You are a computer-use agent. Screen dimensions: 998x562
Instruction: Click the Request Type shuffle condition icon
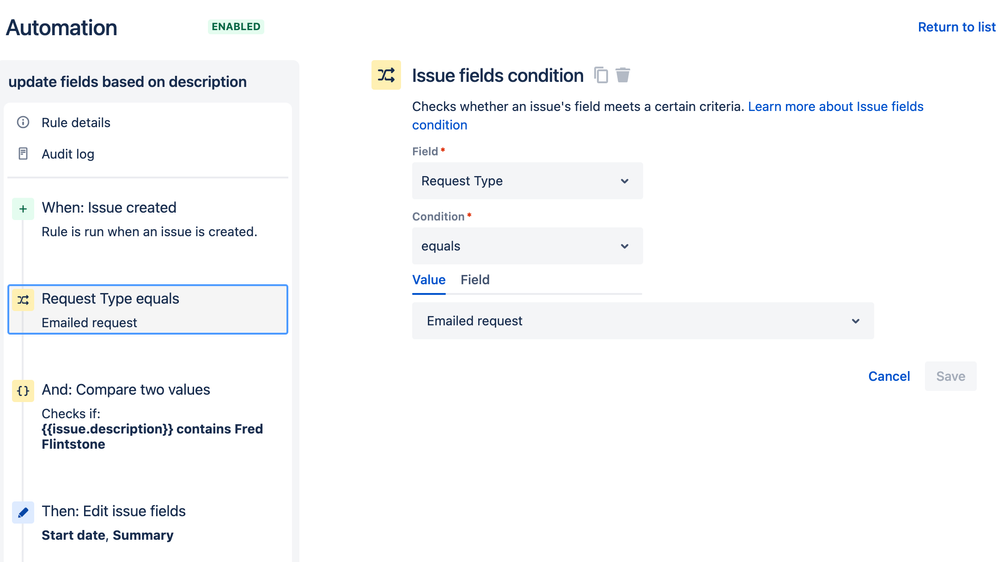[23, 299]
